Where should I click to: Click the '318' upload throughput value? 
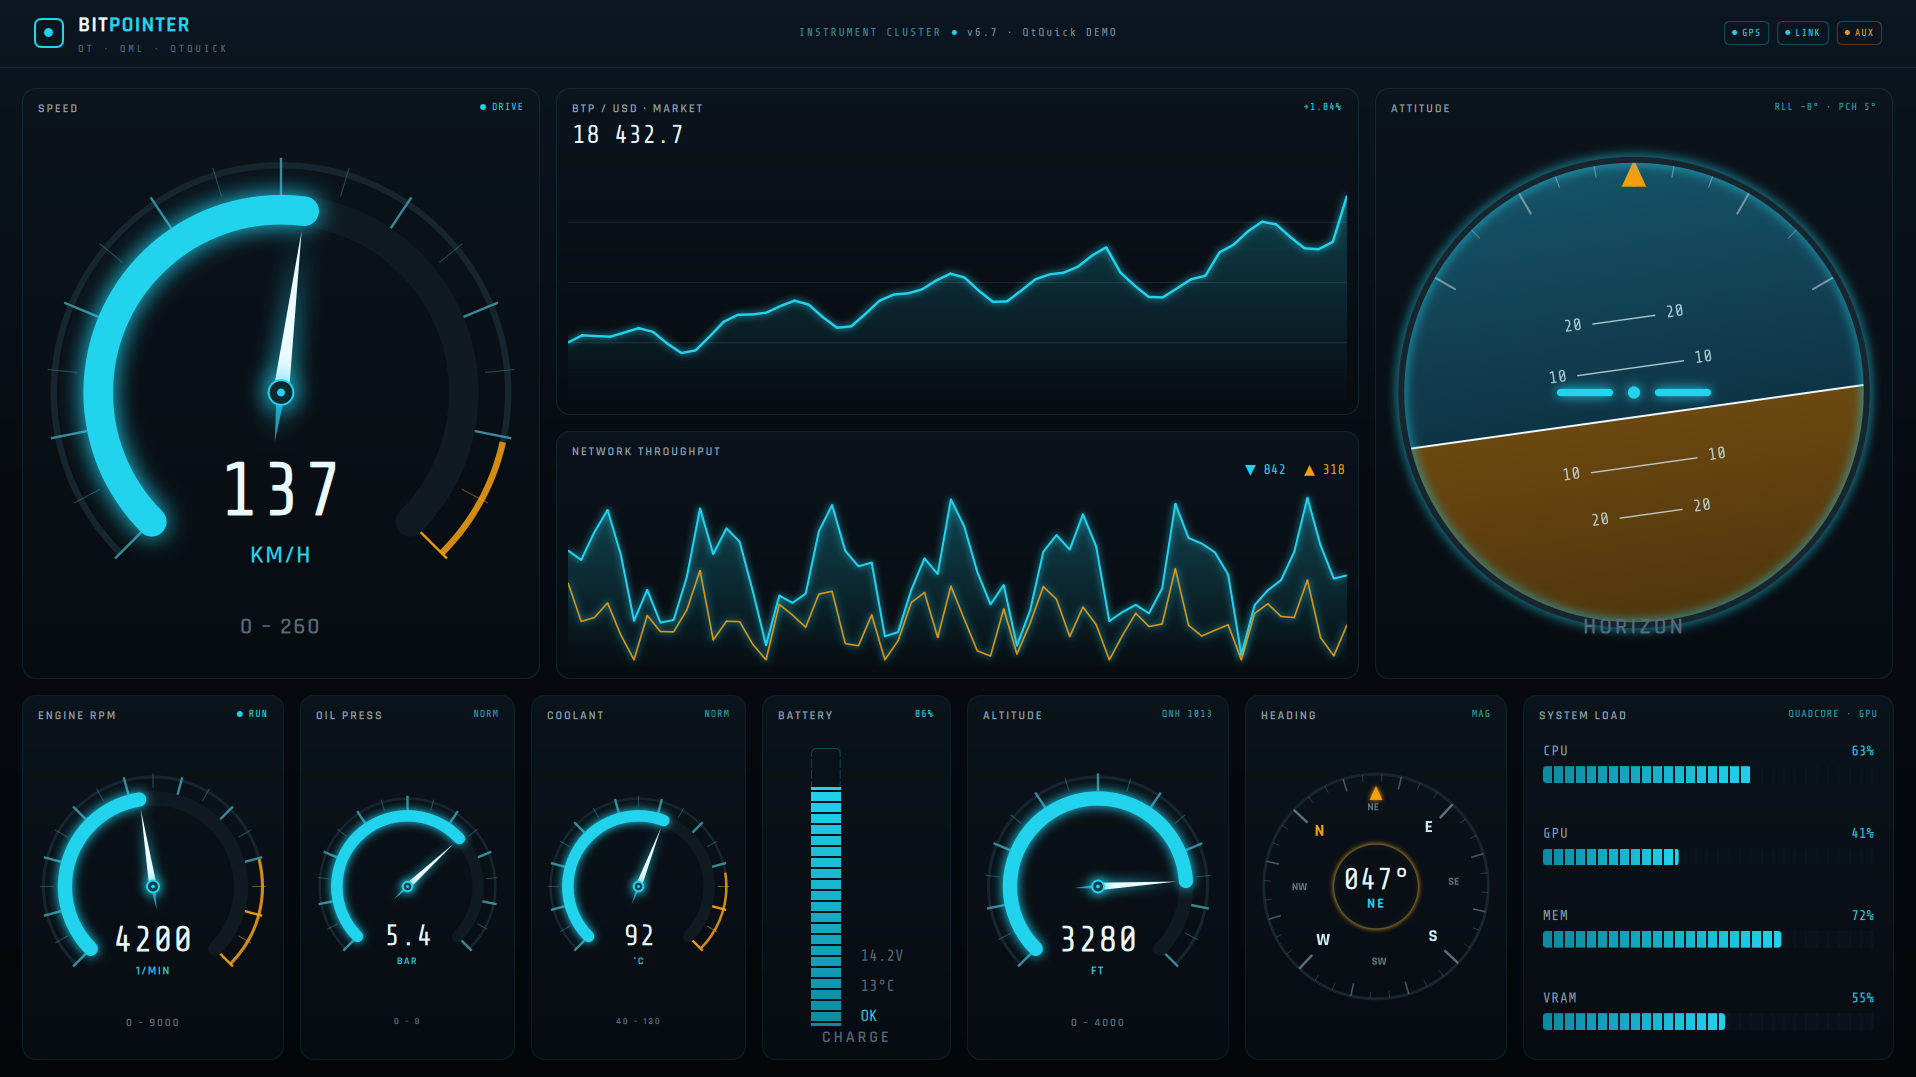[x=1333, y=470]
